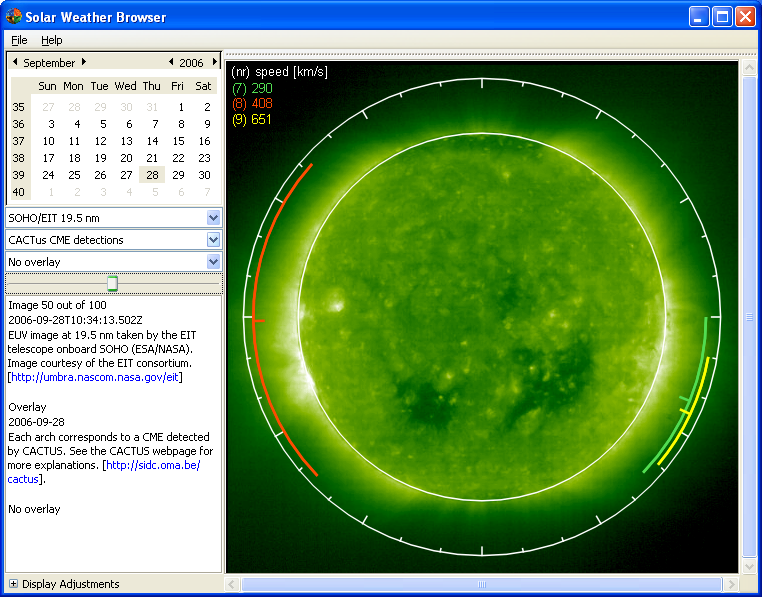Select September 10 in the calendar

(48, 141)
